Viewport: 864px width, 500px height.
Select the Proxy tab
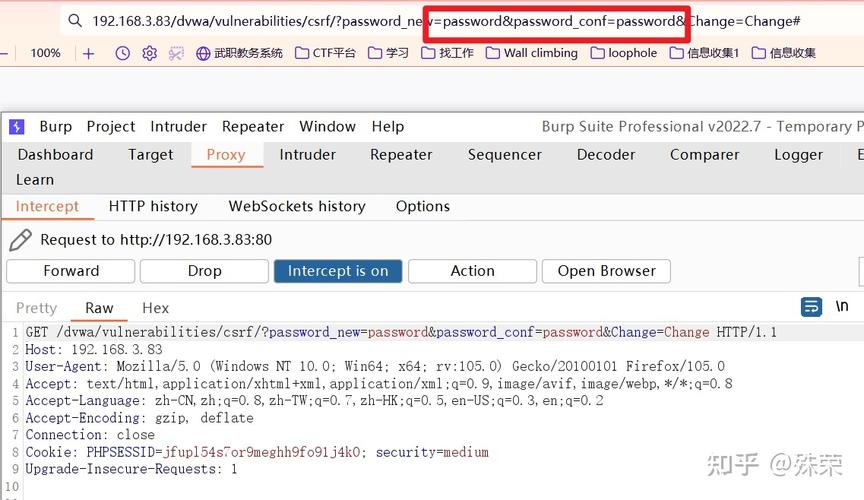pyautogui.click(x=226, y=155)
